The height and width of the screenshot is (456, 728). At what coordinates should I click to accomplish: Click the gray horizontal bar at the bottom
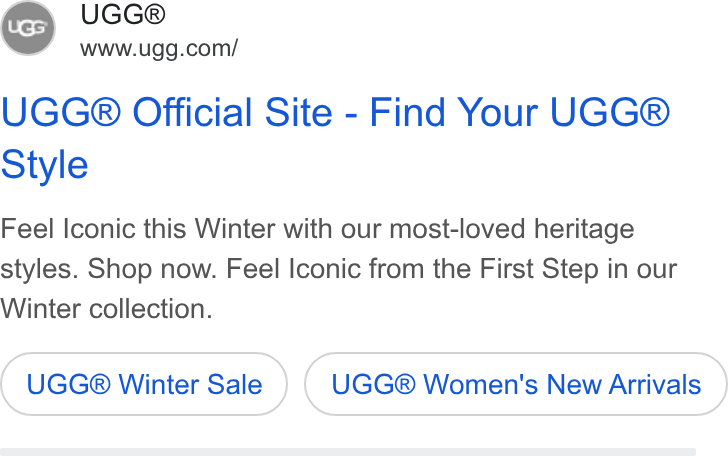pos(348,452)
